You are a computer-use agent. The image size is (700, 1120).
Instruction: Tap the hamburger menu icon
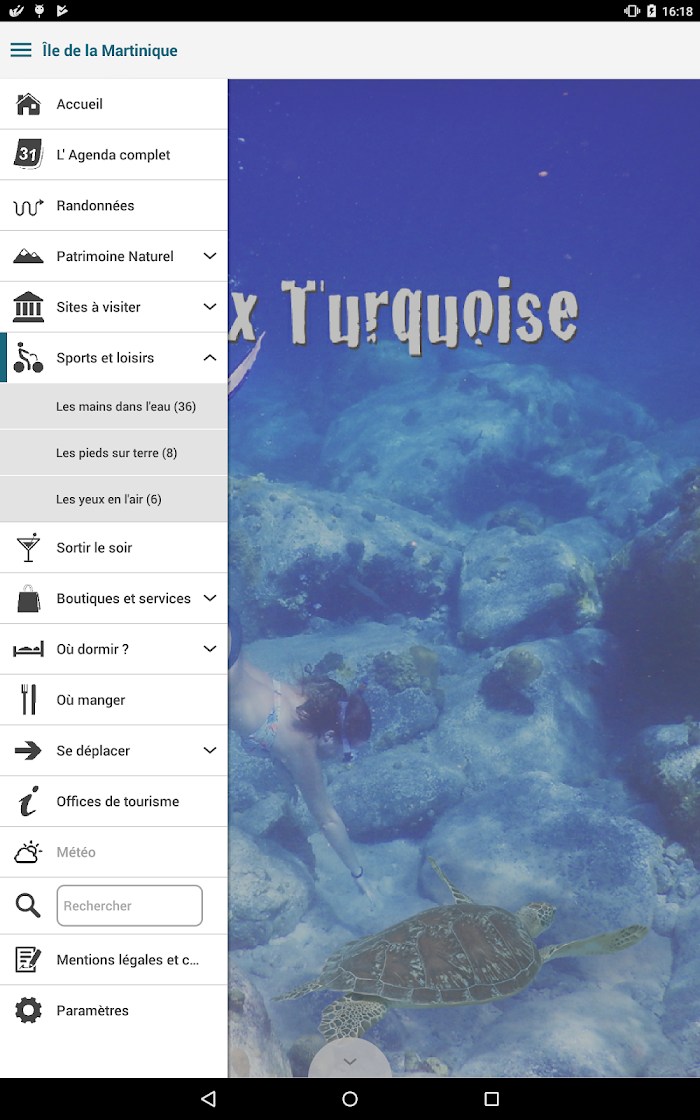pos(21,50)
